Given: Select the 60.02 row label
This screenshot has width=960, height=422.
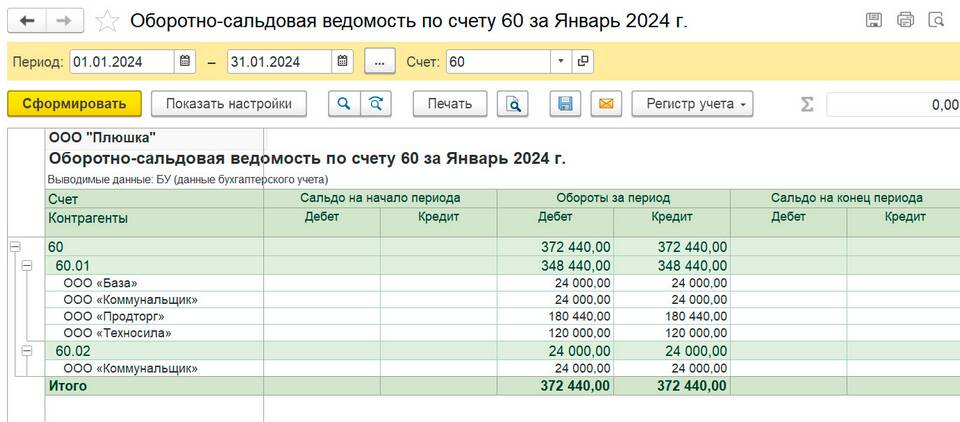Looking at the screenshot, I should (73, 351).
